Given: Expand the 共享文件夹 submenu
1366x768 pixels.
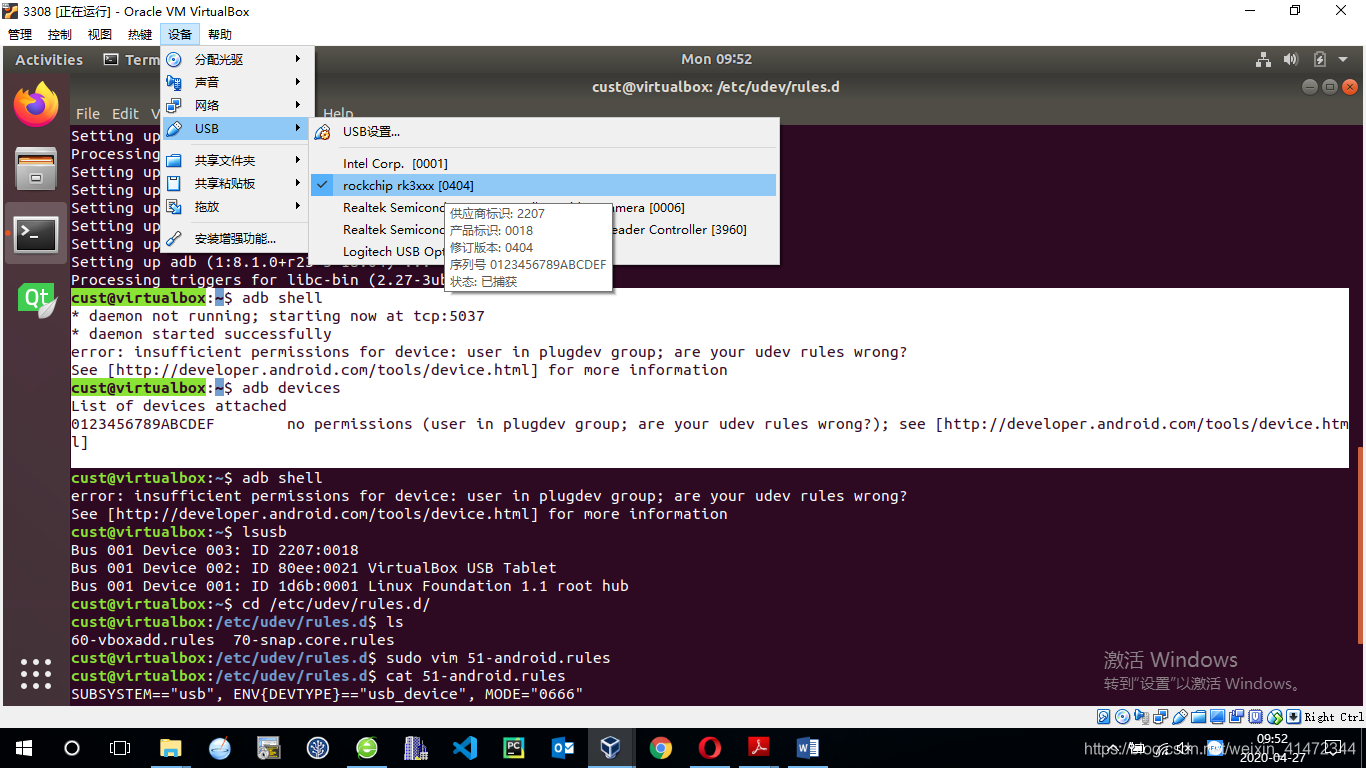Looking at the screenshot, I should coord(237,161).
